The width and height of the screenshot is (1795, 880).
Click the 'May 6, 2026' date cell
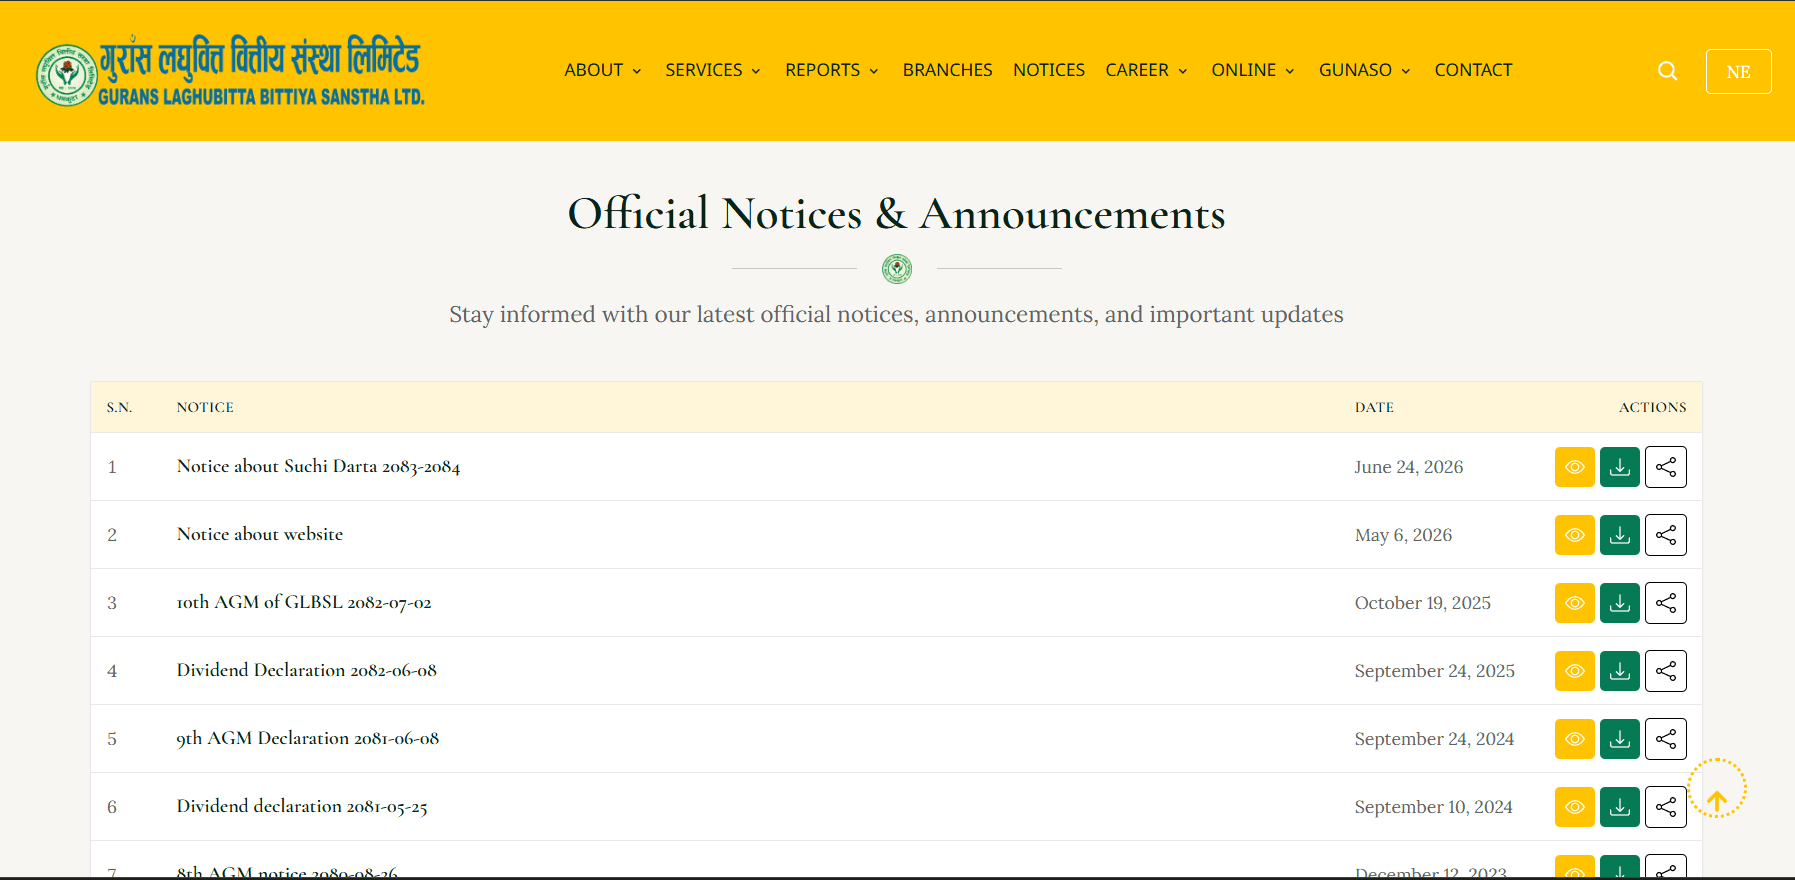coord(1403,535)
